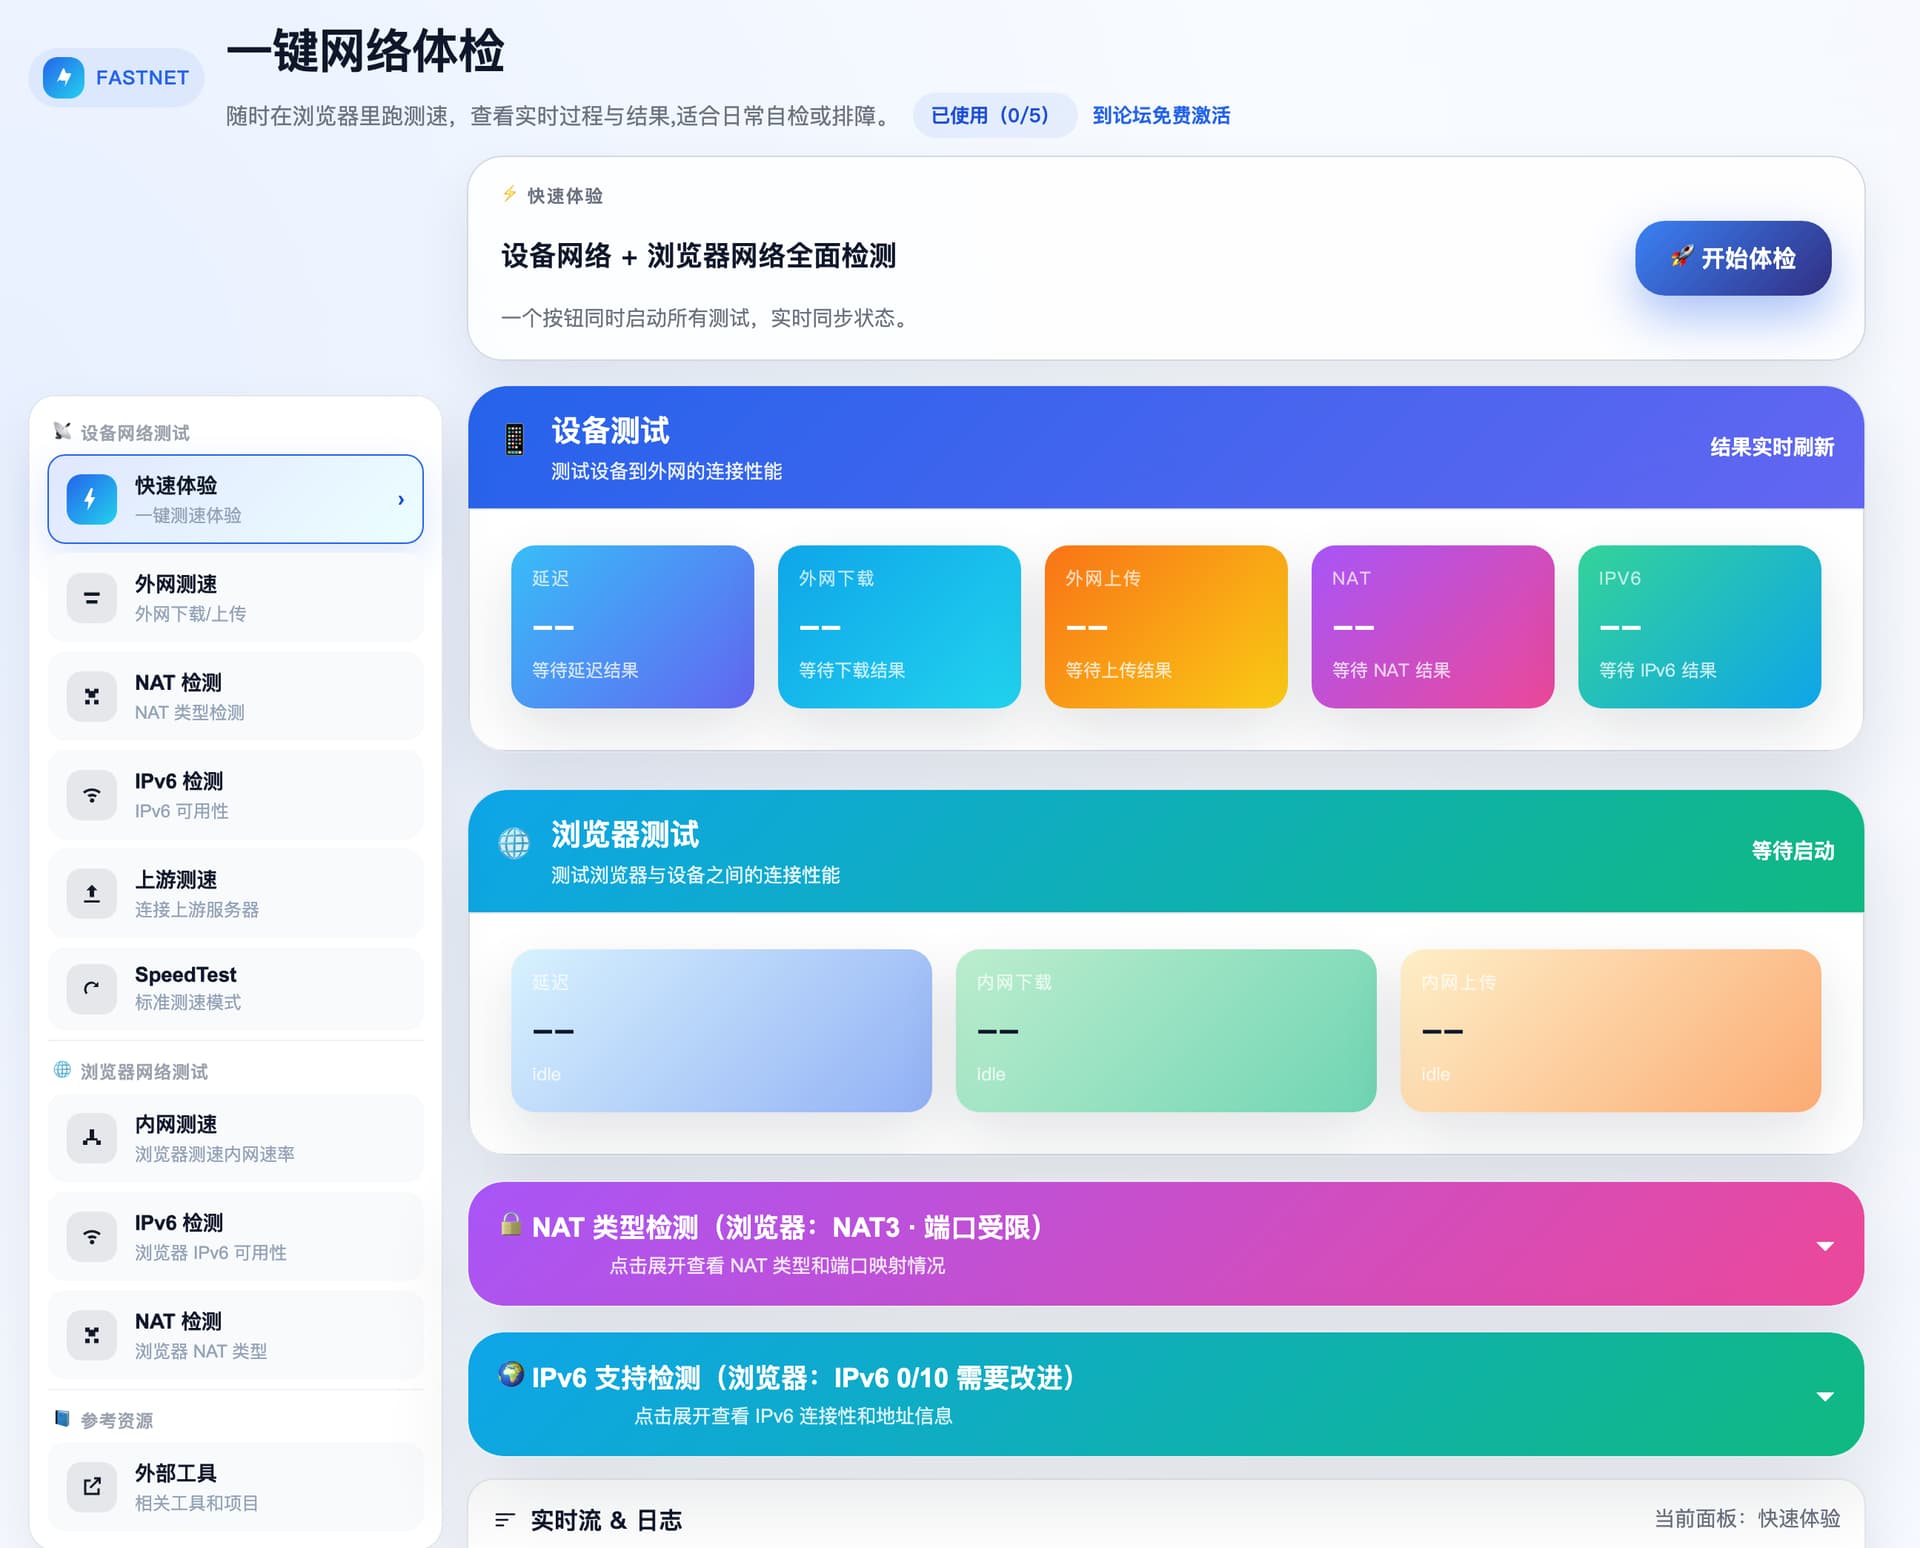1920x1548 pixels.
Task: Click the device NAT 检测 NAT 类型检测 icon
Action: (91, 696)
